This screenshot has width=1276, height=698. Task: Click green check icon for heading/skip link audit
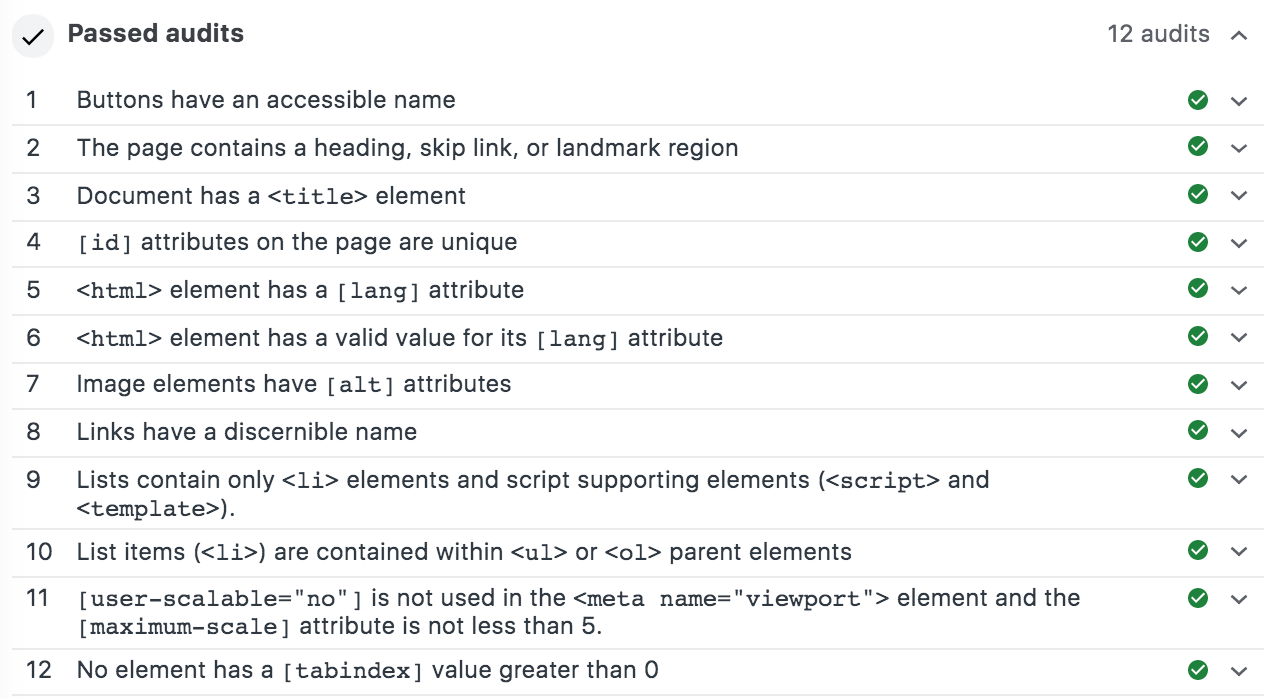click(x=1197, y=147)
